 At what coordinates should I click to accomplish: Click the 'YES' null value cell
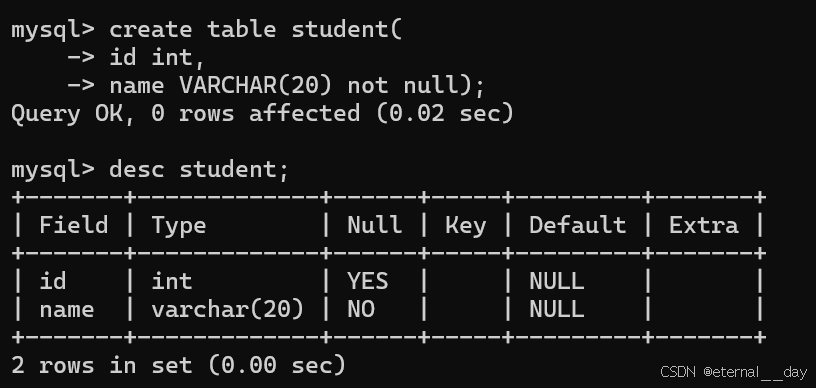coord(368,282)
